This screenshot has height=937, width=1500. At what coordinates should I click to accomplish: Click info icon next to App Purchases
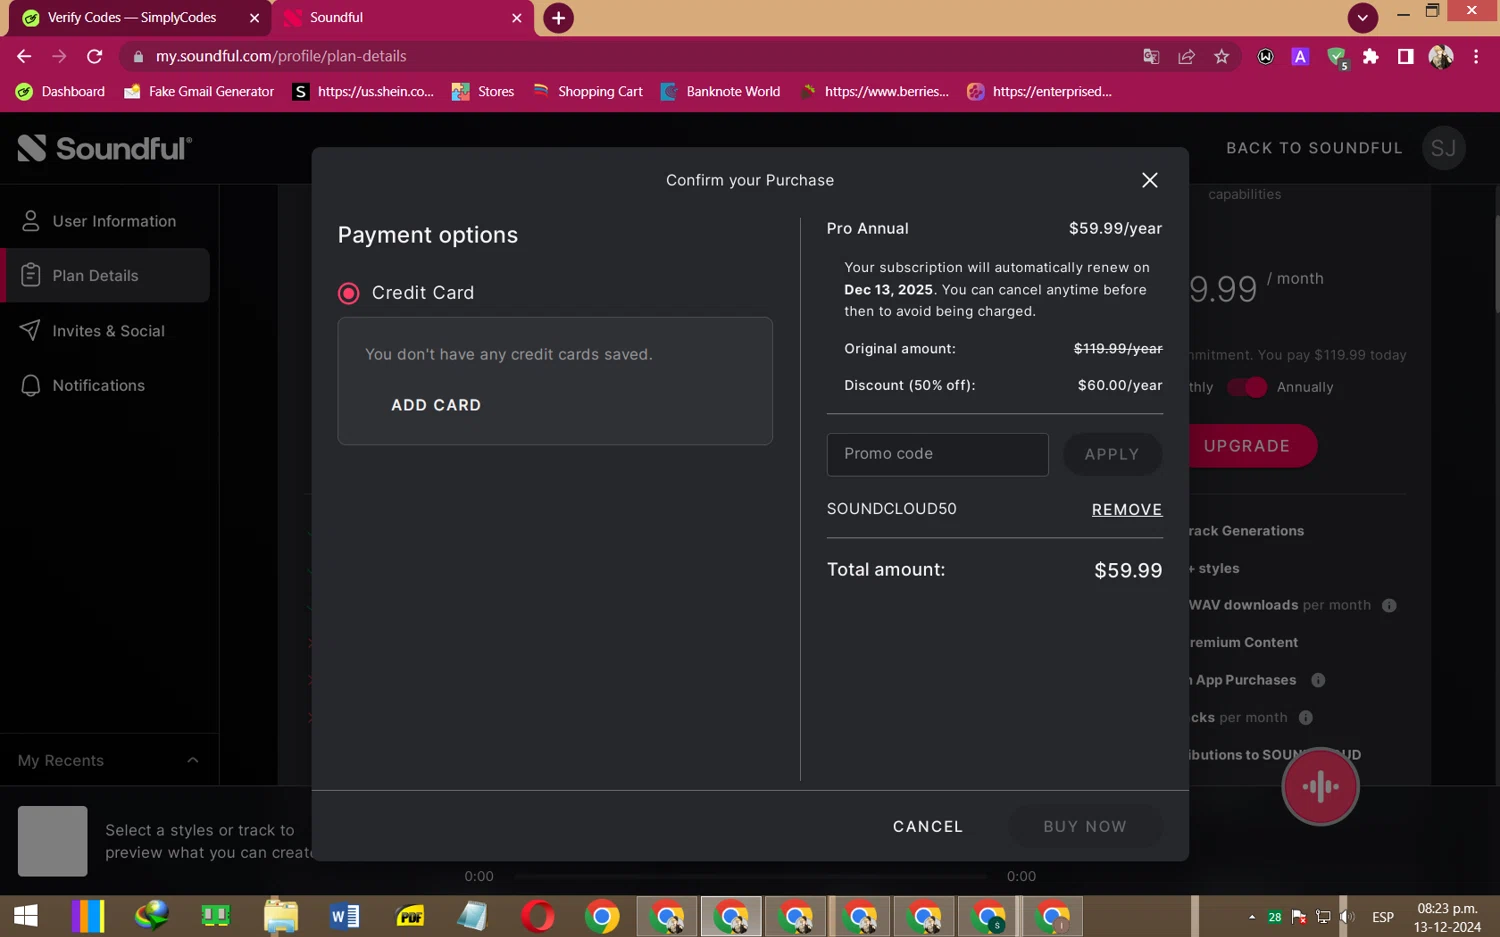pos(1318,681)
